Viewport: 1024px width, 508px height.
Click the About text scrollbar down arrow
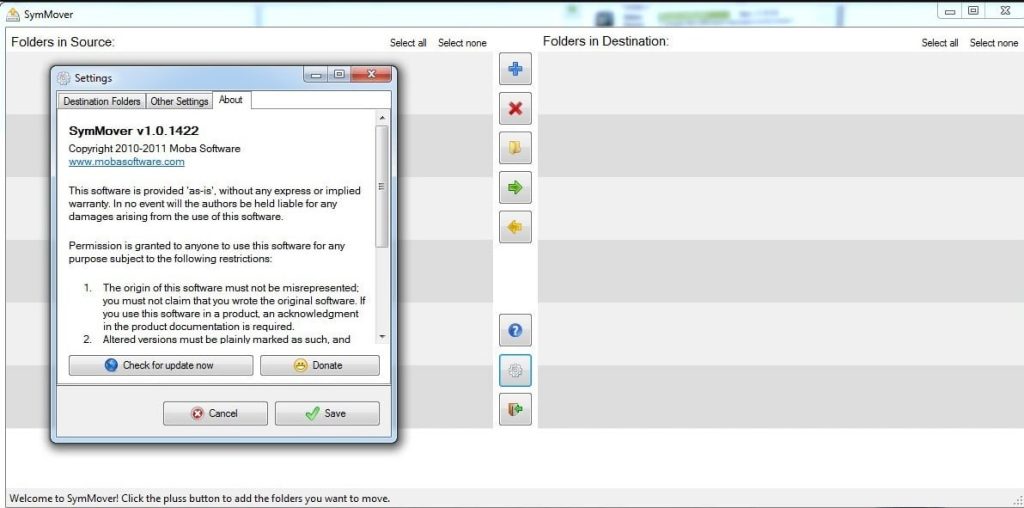tap(382, 337)
